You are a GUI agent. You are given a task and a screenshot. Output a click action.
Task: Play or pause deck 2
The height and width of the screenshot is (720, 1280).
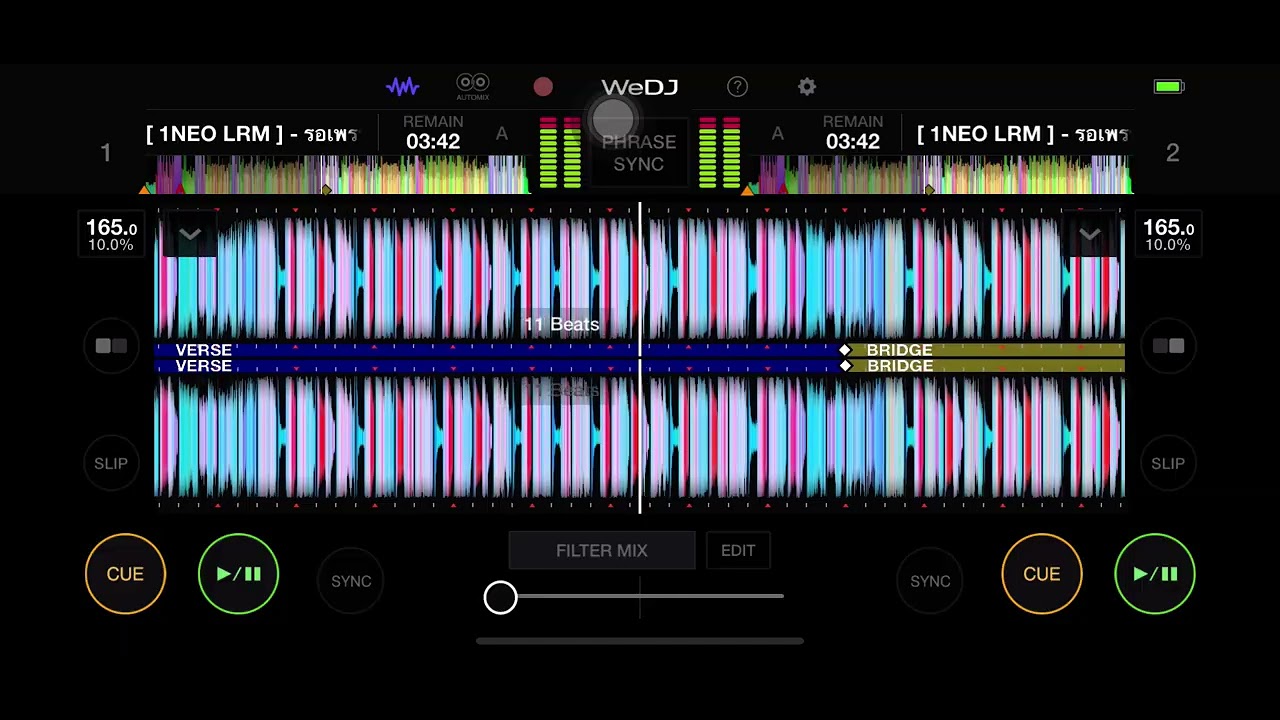pos(1155,574)
